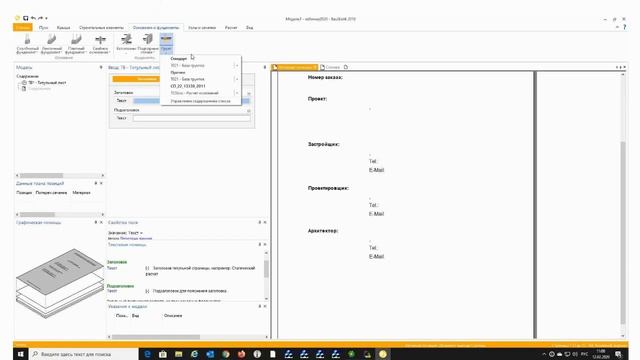The width and height of the screenshot is (640, 360).
Task: Expand 1021 База грунтов submenu under Стандарт
Action: pos(236,65)
